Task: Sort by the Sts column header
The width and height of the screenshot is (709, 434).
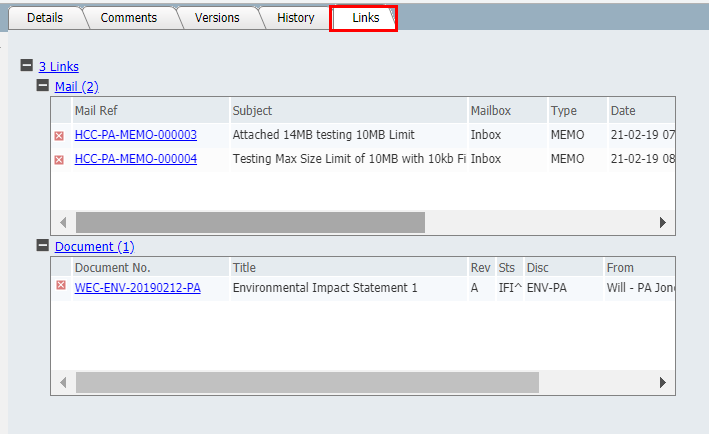Action: click(510, 268)
